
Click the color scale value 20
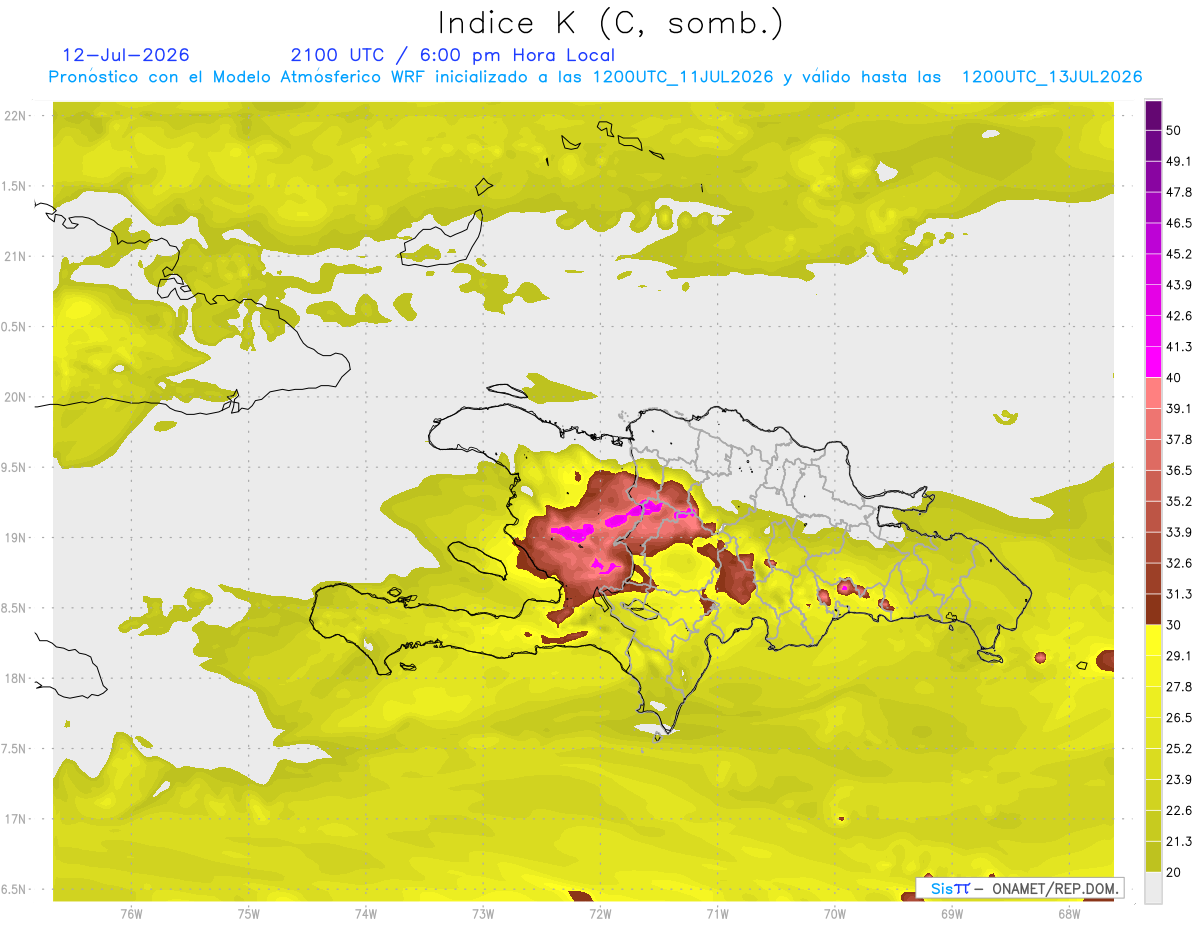coord(1174,872)
